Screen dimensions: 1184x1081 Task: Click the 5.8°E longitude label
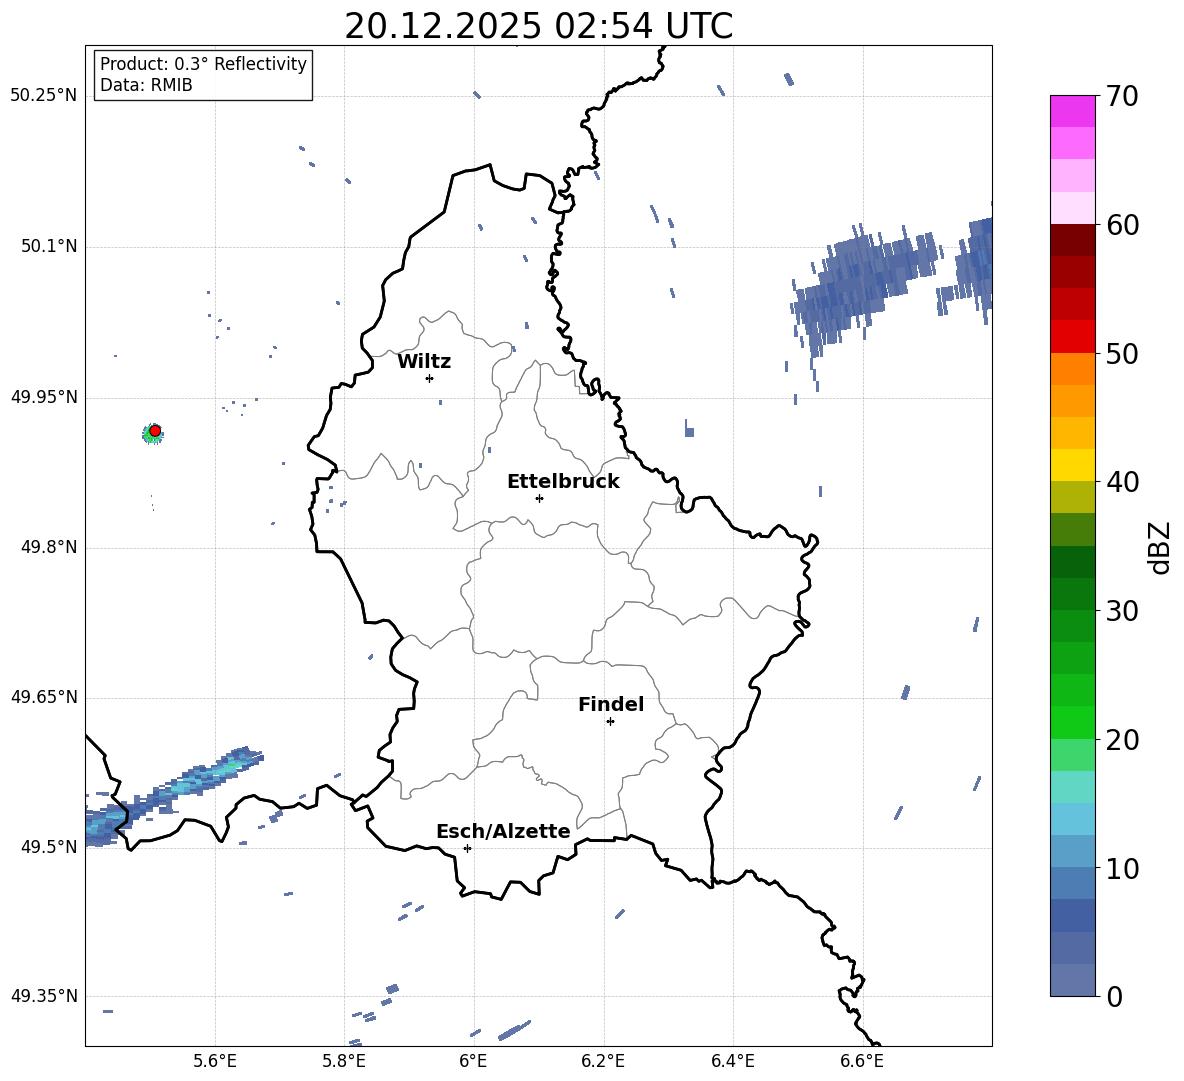click(x=344, y=1062)
